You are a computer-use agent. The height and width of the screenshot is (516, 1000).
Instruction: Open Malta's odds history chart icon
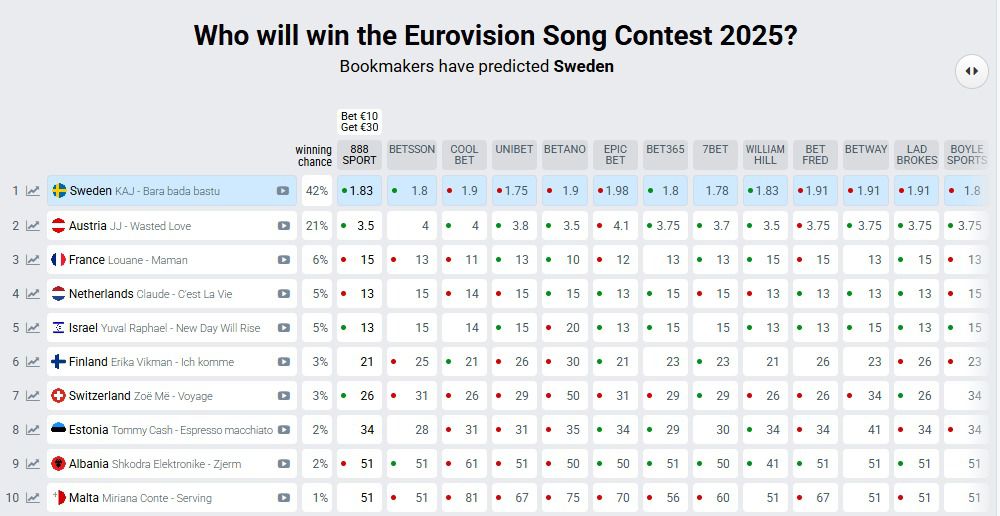(x=33, y=498)
